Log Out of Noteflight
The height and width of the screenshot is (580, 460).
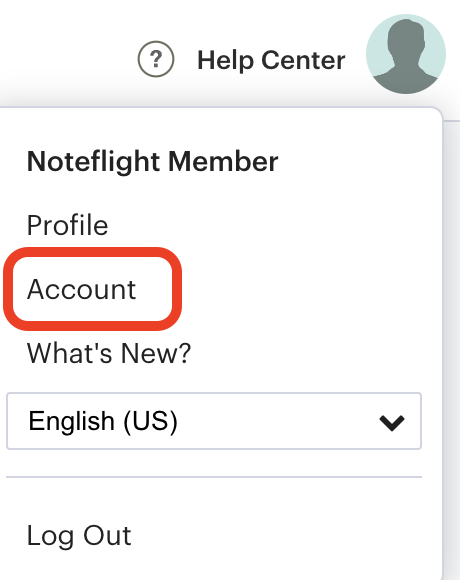tap(79, 536)
